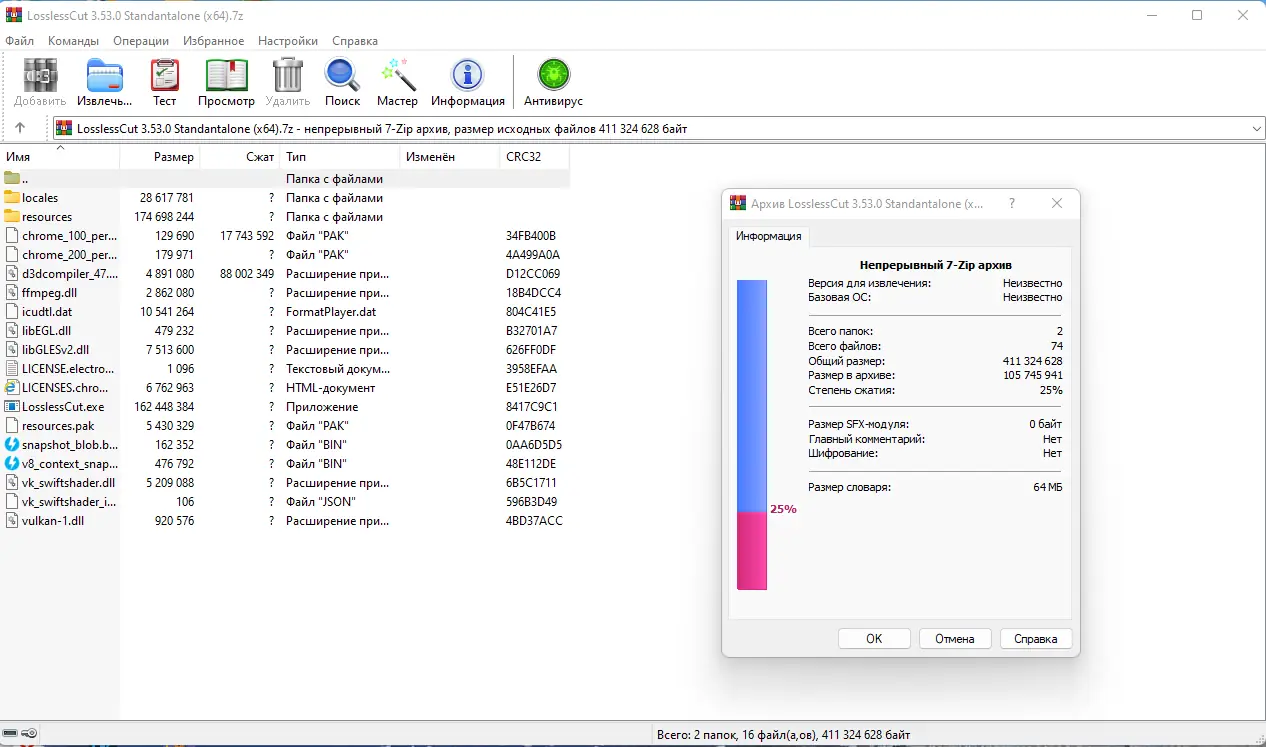The height and width of the screenshot is (747, 1266).
Task: Open Поиск magnifier tool
Action: pyautogui.click(x=342, y=75)
